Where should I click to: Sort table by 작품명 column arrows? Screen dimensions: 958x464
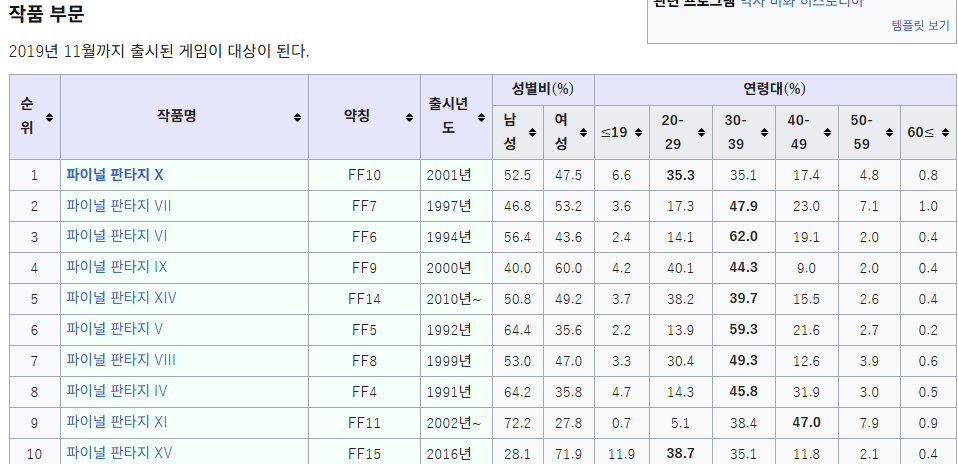(298, 117)
